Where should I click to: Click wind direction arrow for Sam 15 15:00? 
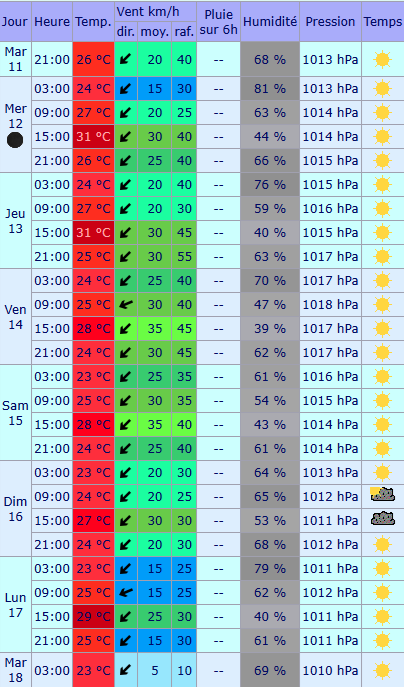[x=126, y=425]
